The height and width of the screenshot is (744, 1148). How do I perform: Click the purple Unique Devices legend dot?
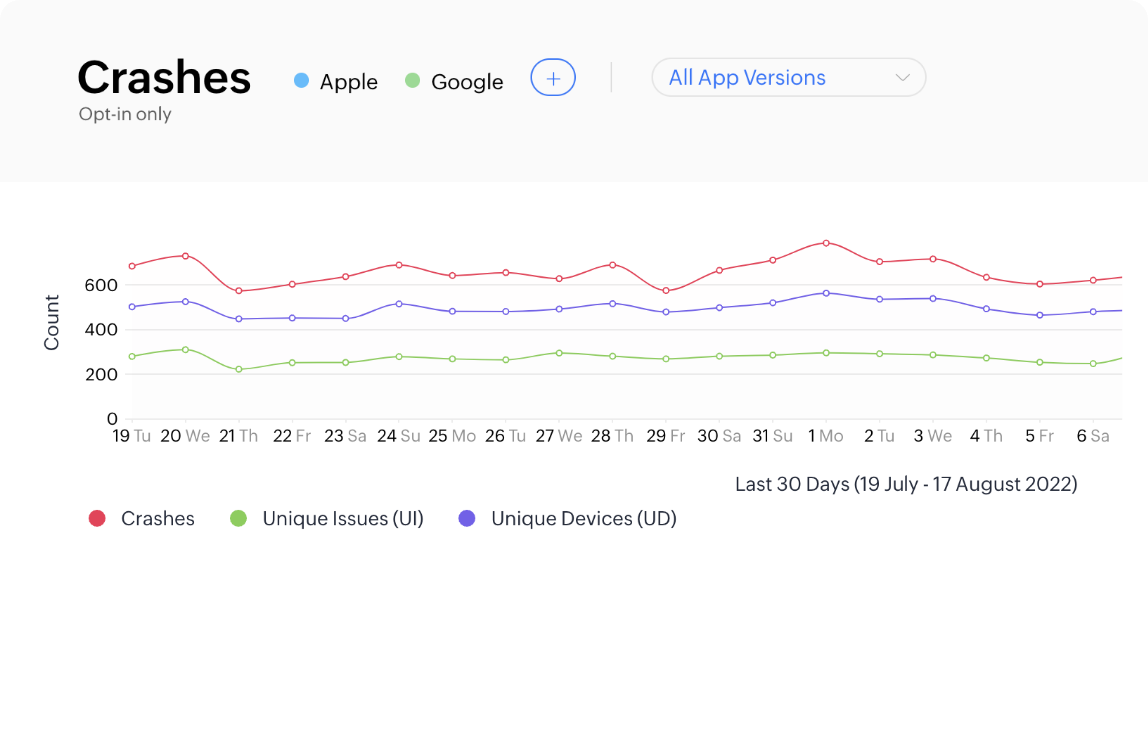coord(466,518)
